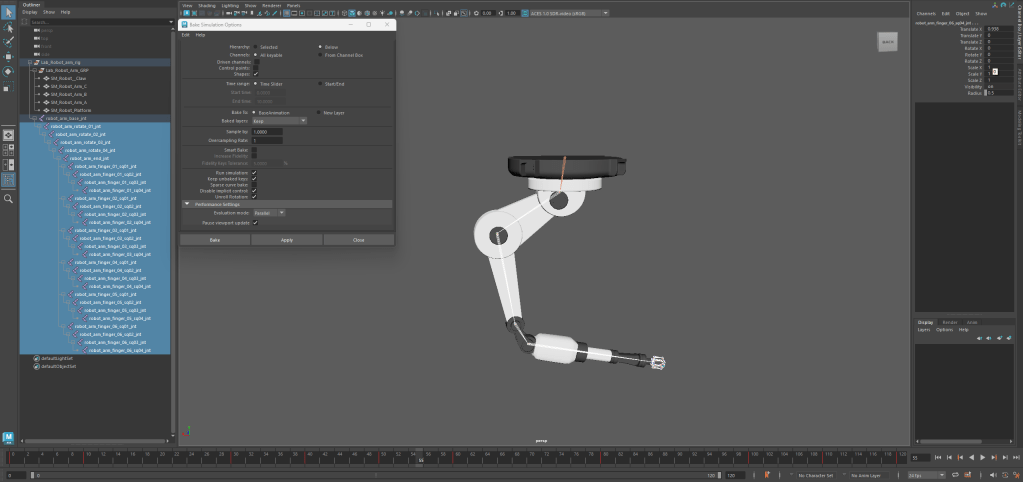Open the Evaluation mode dropdown

point(268,213)
